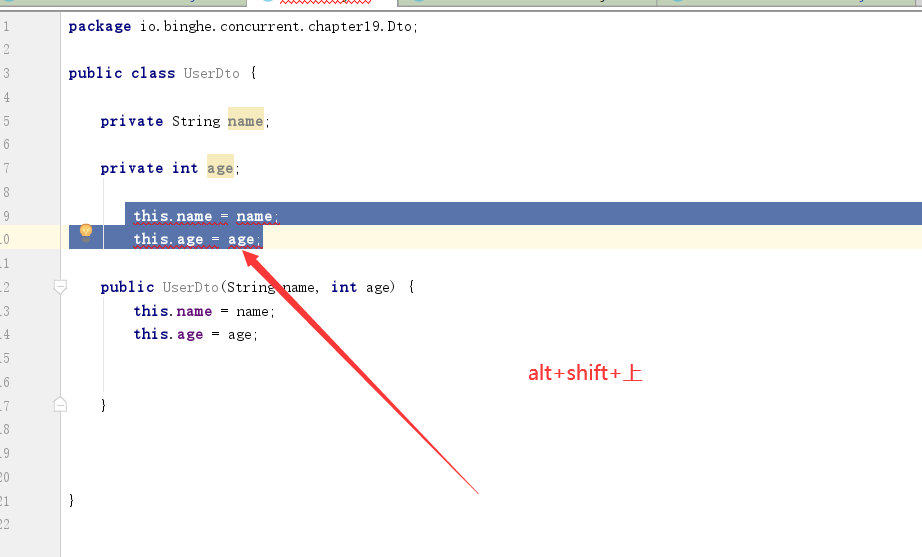Click the gutter at line number 7

coord(6,169)
